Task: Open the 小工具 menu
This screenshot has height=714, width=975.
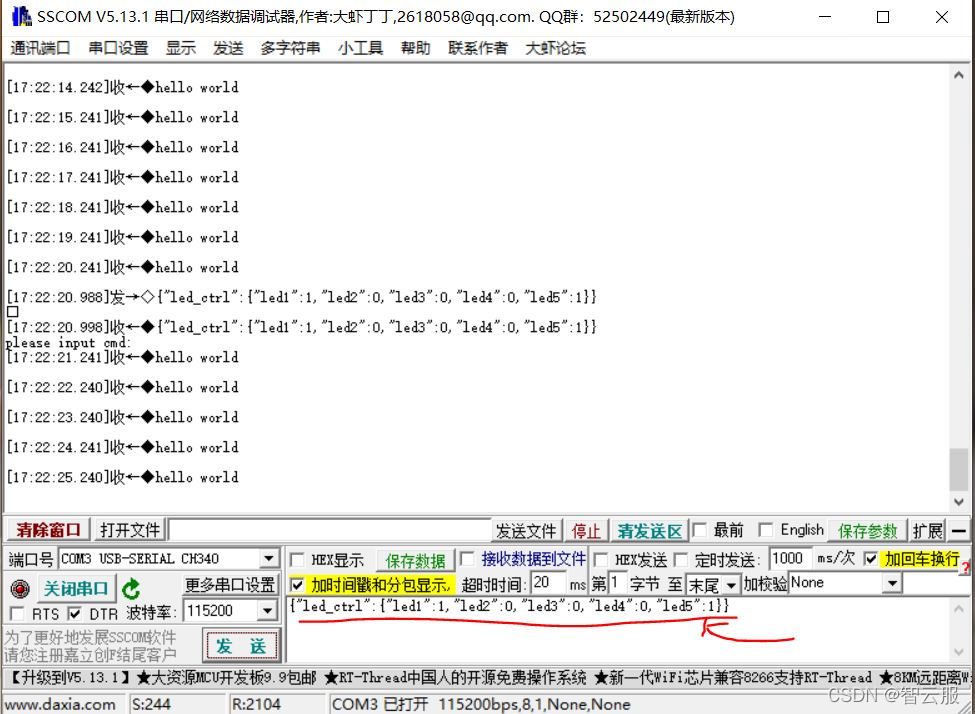Action: click(x=361, y=48)
